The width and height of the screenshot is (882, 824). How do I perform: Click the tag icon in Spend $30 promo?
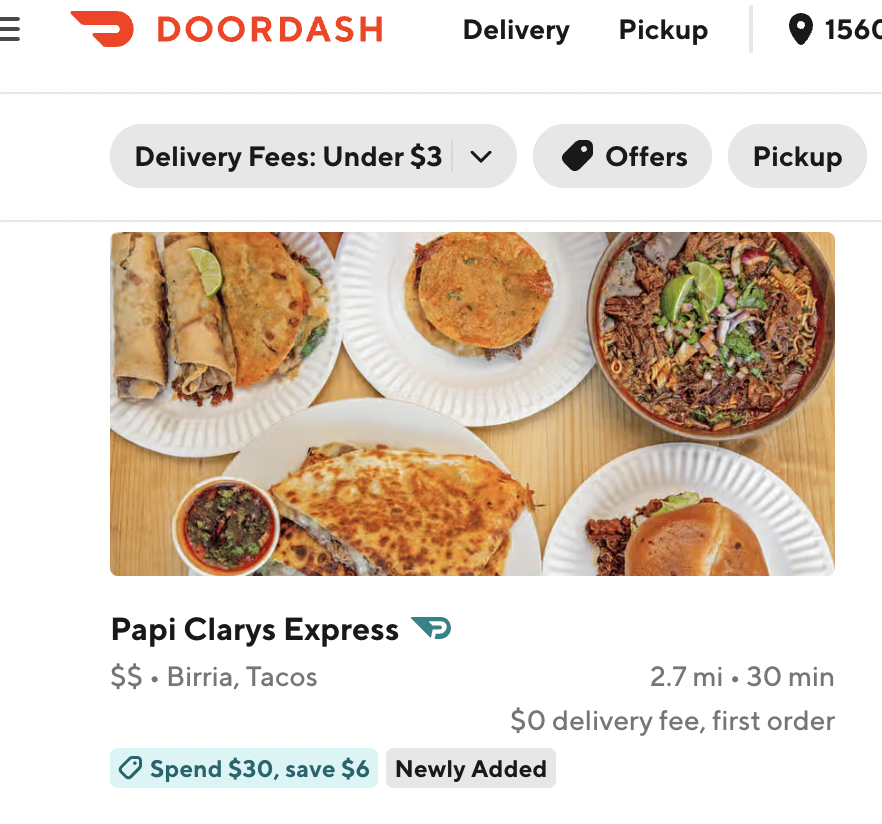click(x=130, y=768)
